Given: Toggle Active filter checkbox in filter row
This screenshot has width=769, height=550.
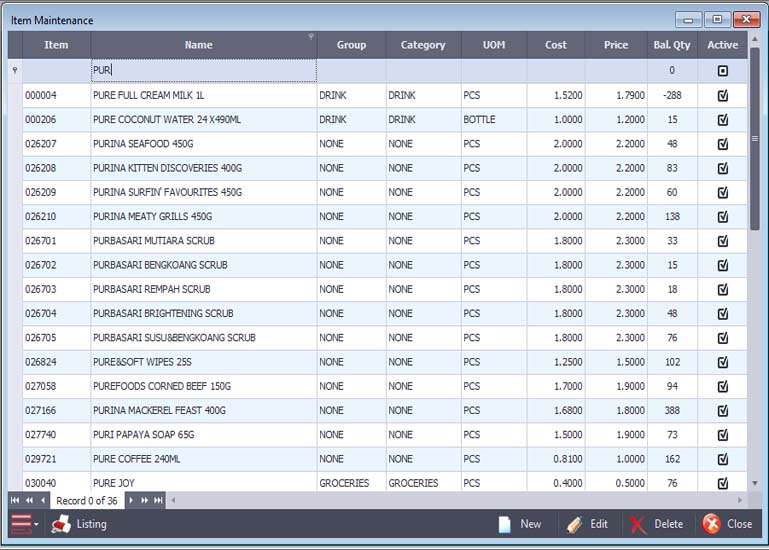Looking at the screenshot, I should pos(722,71).
